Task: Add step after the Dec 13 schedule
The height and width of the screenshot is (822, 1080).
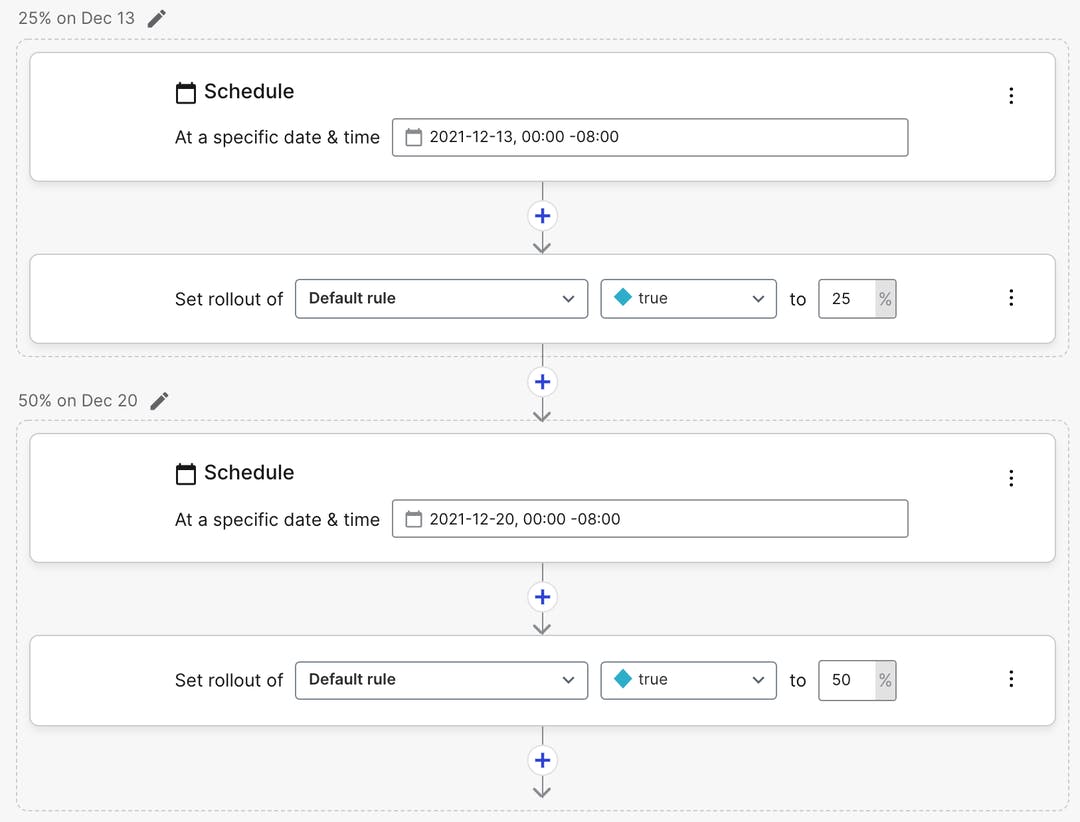Action: (542, 216)
